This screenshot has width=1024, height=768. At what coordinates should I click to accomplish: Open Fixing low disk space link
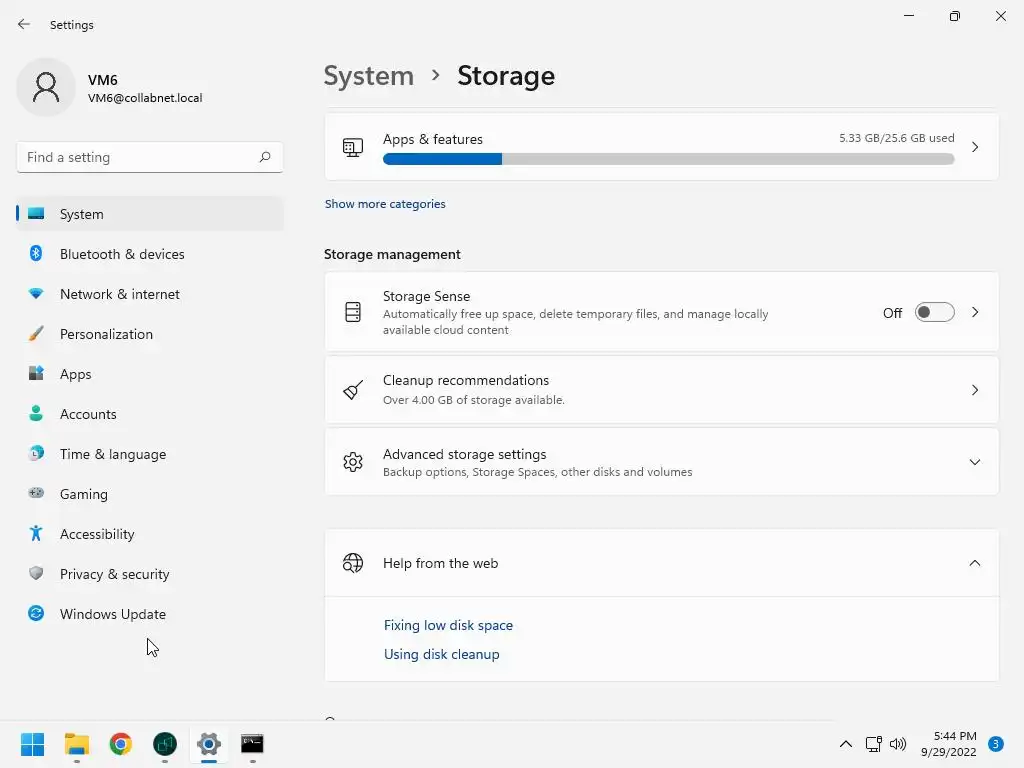click(x=448, y=625)
